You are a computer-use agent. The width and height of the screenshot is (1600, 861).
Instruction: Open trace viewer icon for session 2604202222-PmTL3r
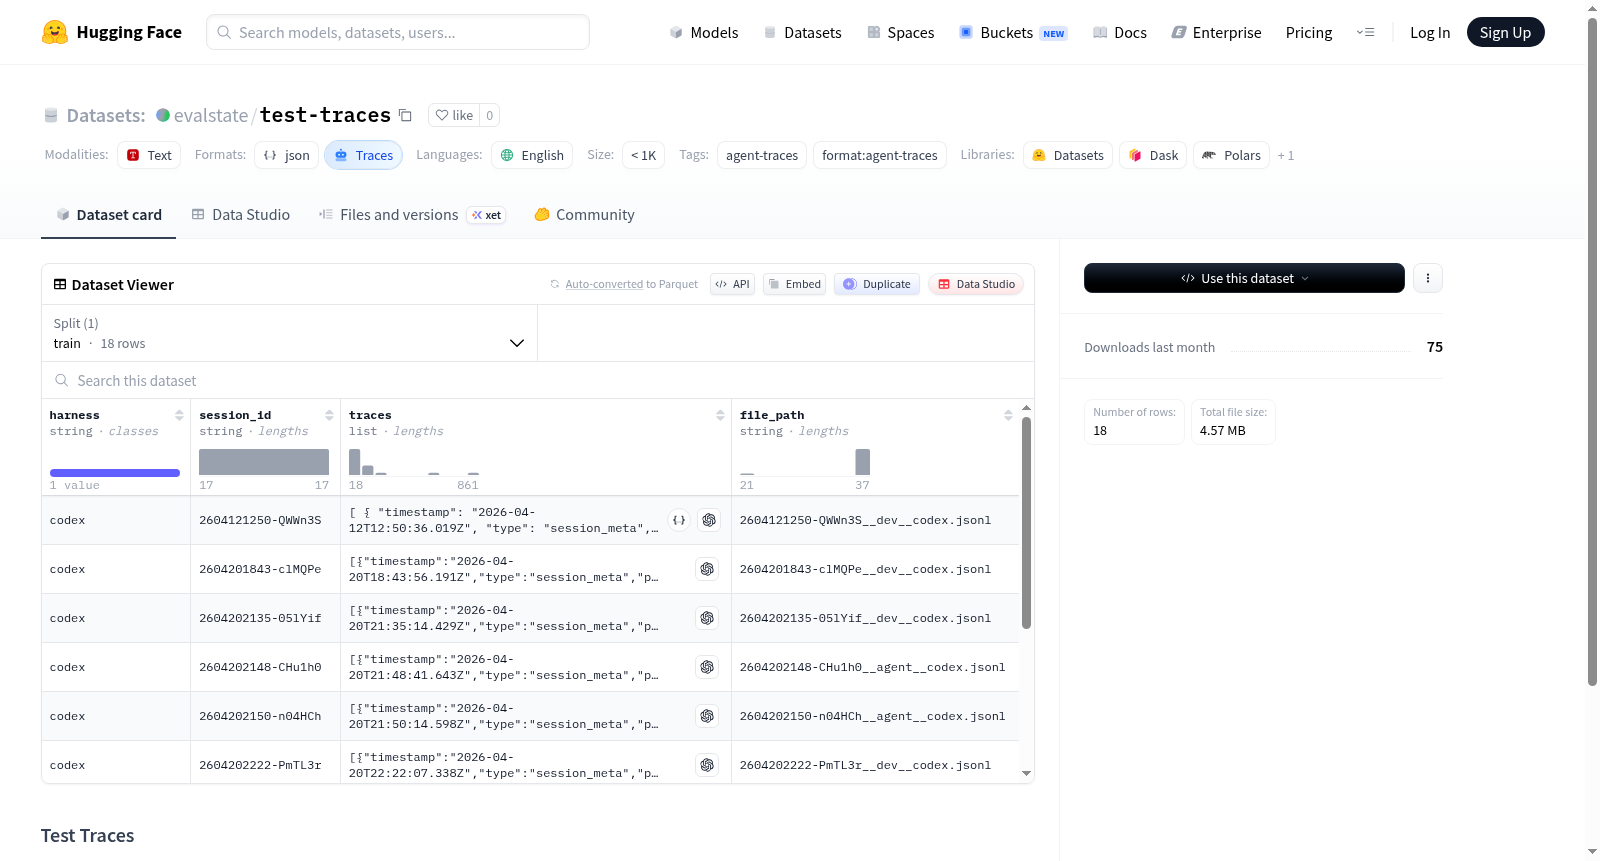coord(707,765)
